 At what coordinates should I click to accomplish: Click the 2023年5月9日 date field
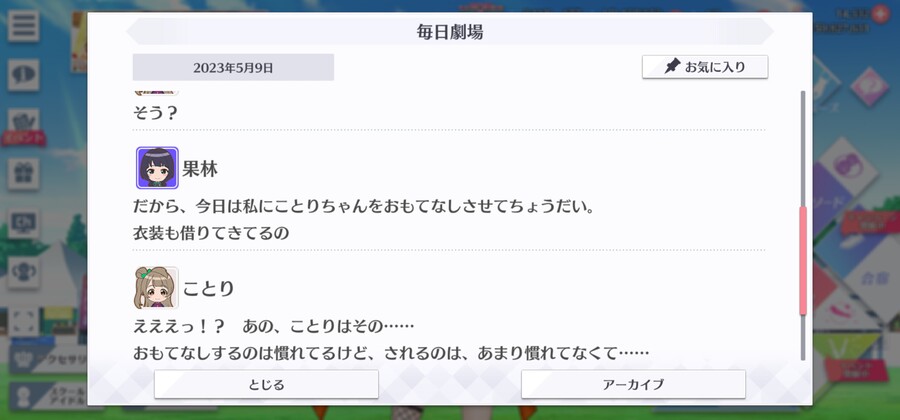click(x=233, y=68)
